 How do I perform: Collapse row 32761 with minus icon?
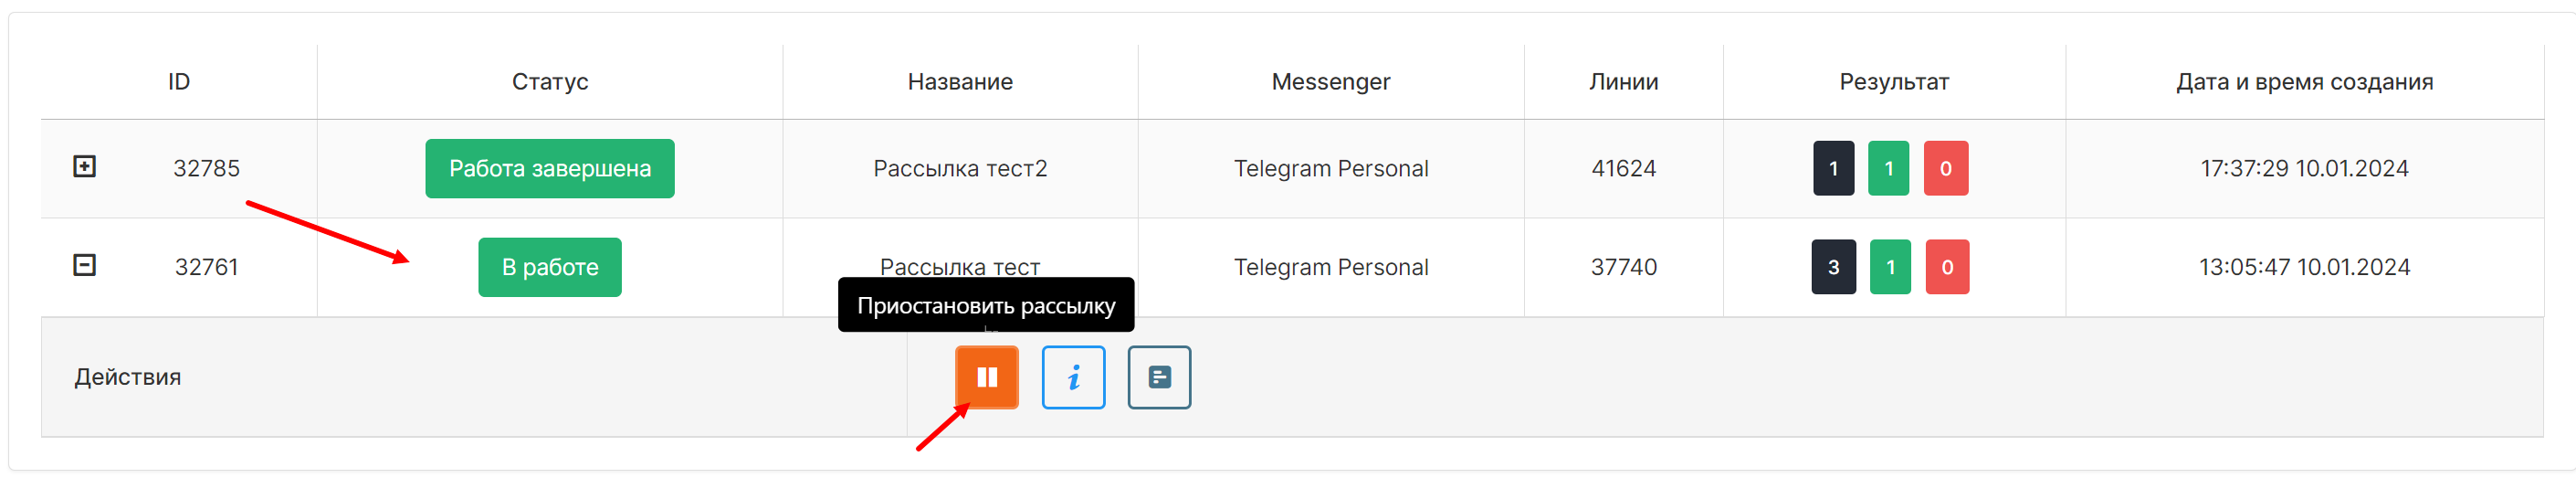point(85,266)
